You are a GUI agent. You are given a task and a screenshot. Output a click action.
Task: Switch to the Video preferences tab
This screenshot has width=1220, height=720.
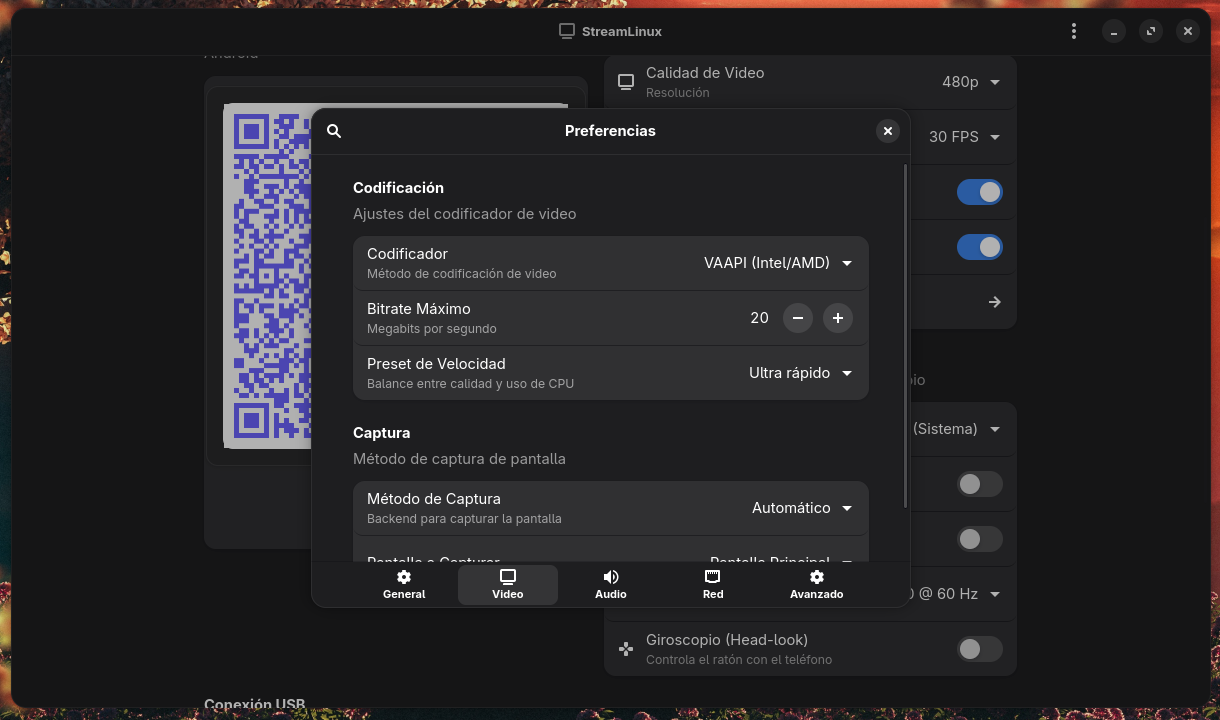tap(508, 585)
